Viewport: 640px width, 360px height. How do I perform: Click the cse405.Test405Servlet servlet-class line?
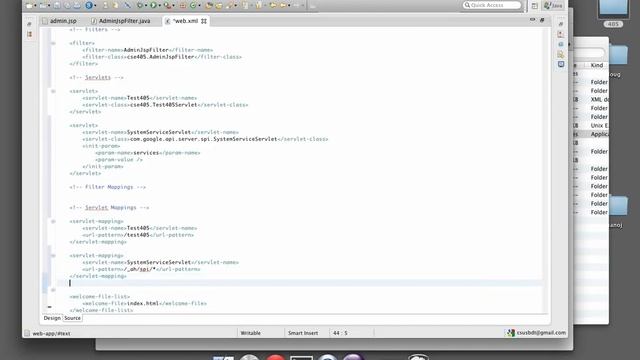[x=165, y=105]
